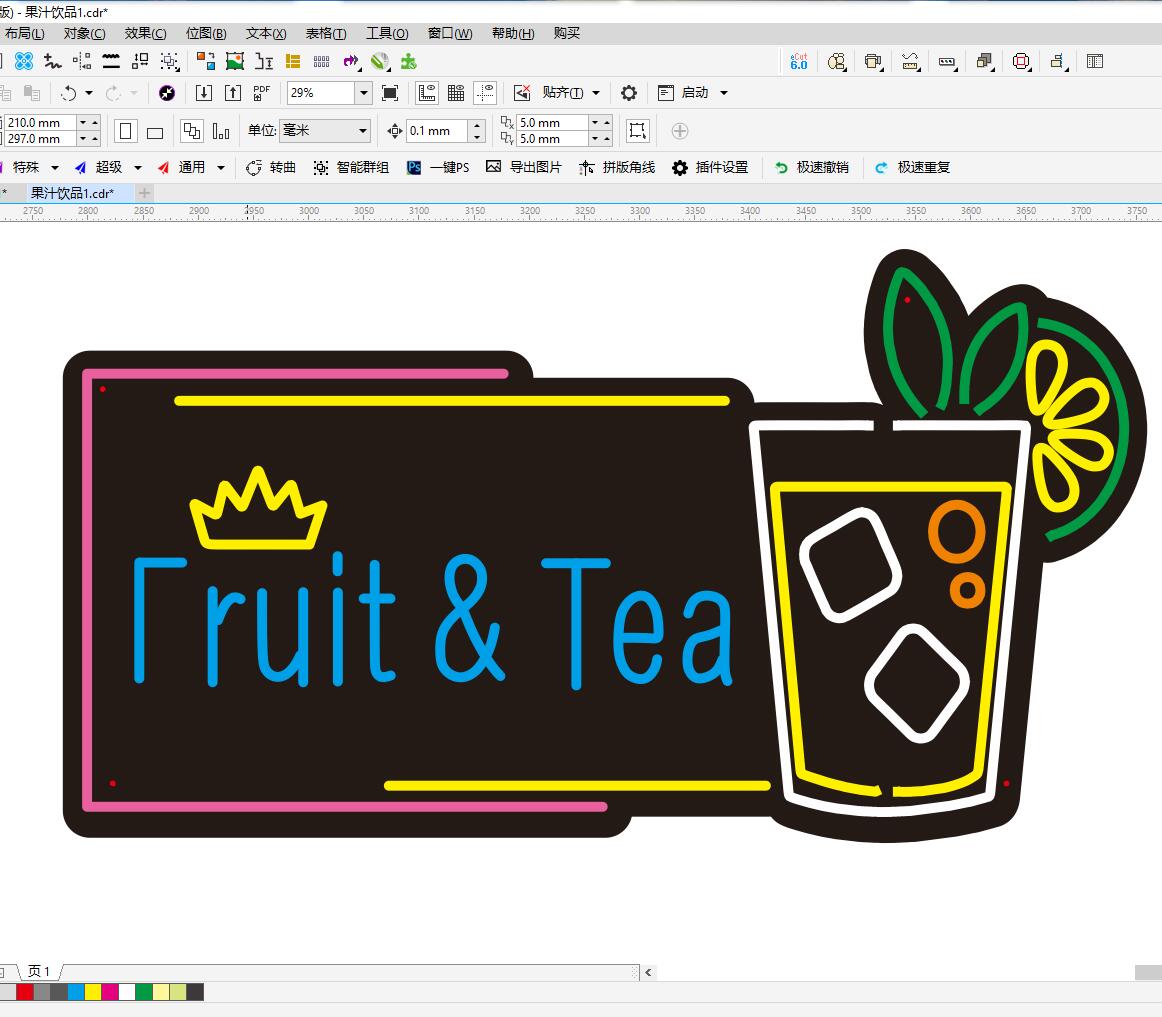Click the black round search-content icon
Viewport: 1162px width, 1017px height.
point(167,93)
